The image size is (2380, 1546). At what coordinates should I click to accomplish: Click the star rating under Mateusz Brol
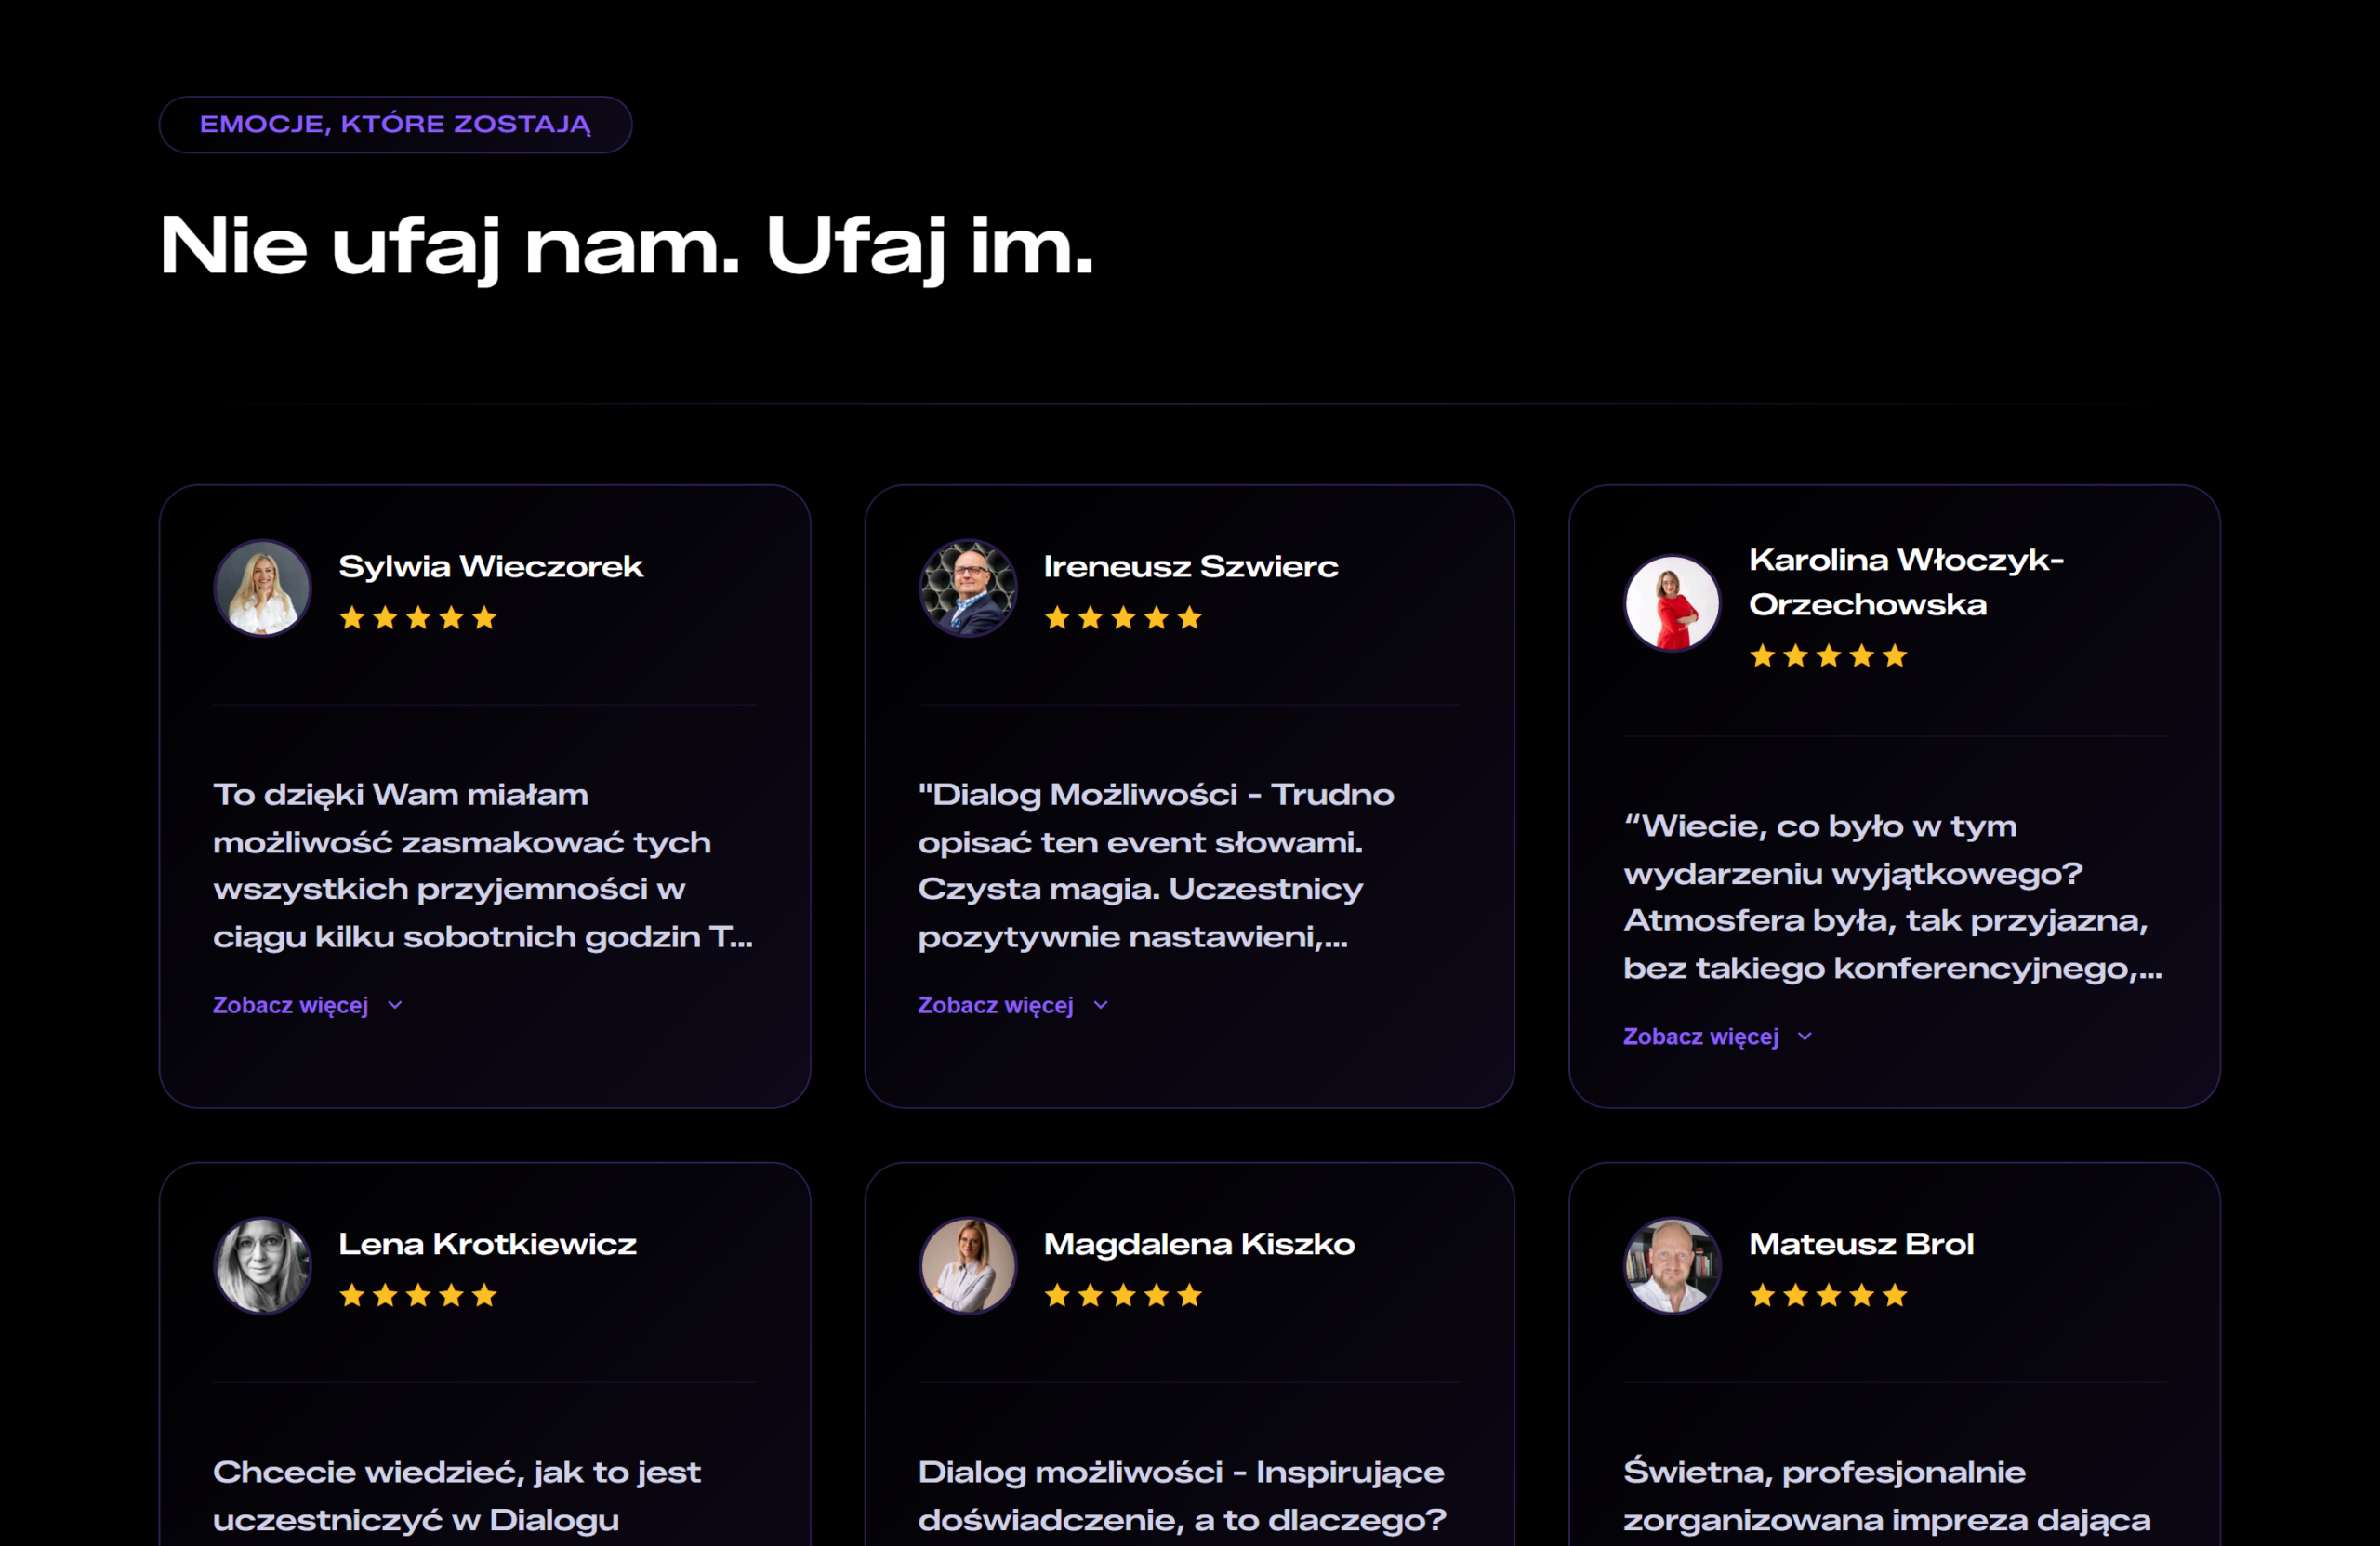coord(1828,1296)
